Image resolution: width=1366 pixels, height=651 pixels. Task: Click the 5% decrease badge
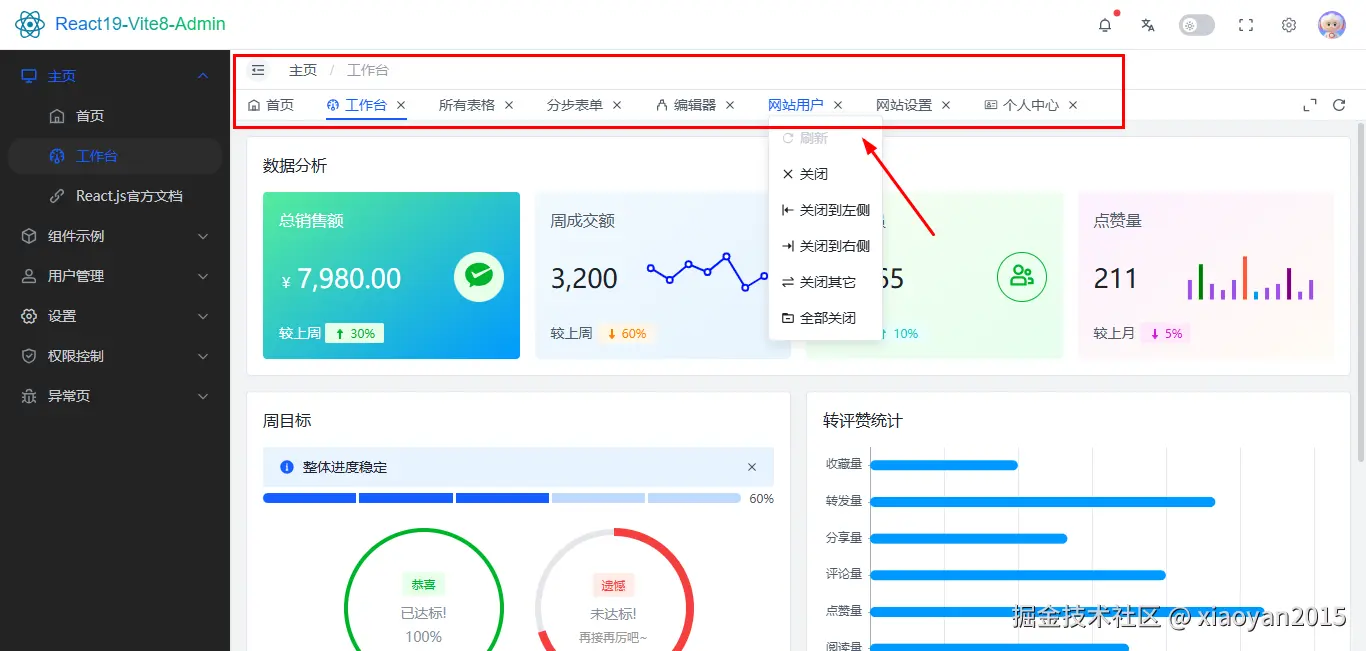point(1165,333)
